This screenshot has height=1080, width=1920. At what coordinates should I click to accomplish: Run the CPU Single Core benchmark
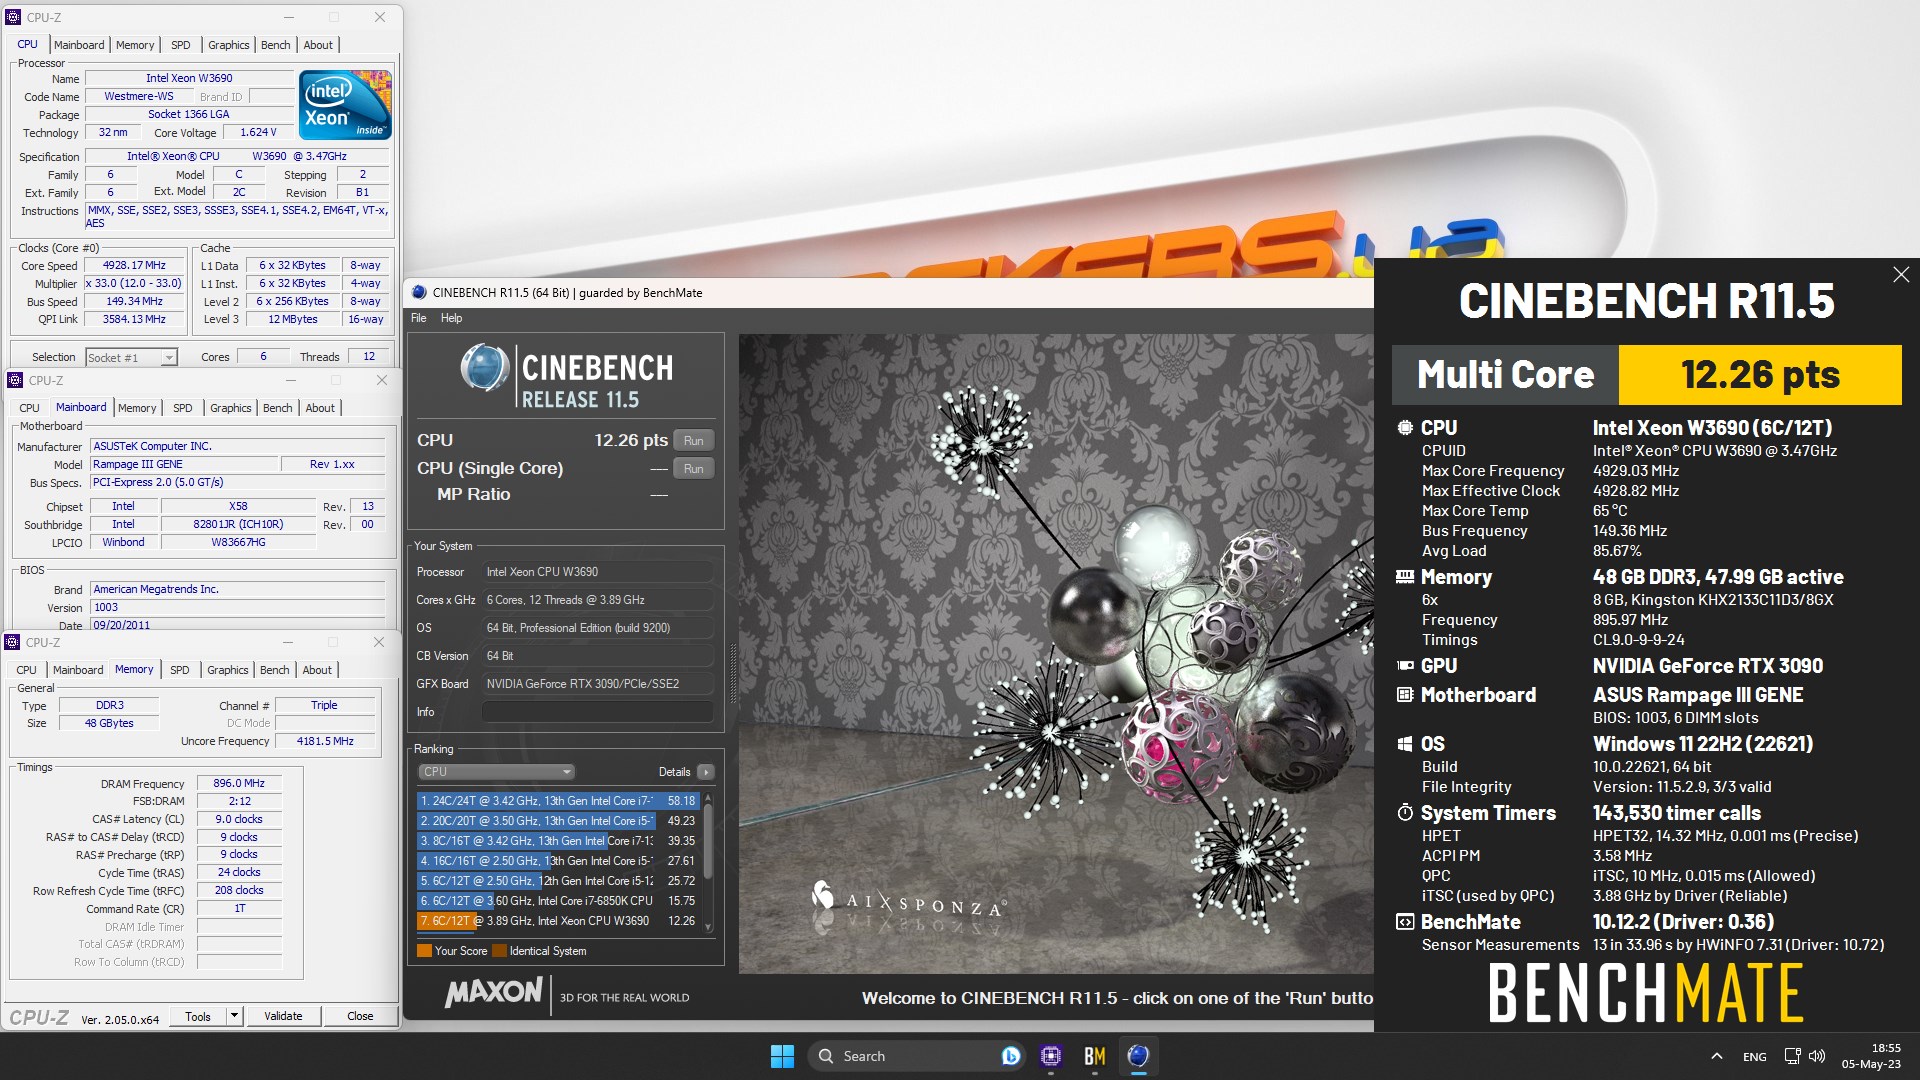coord(693,469)
